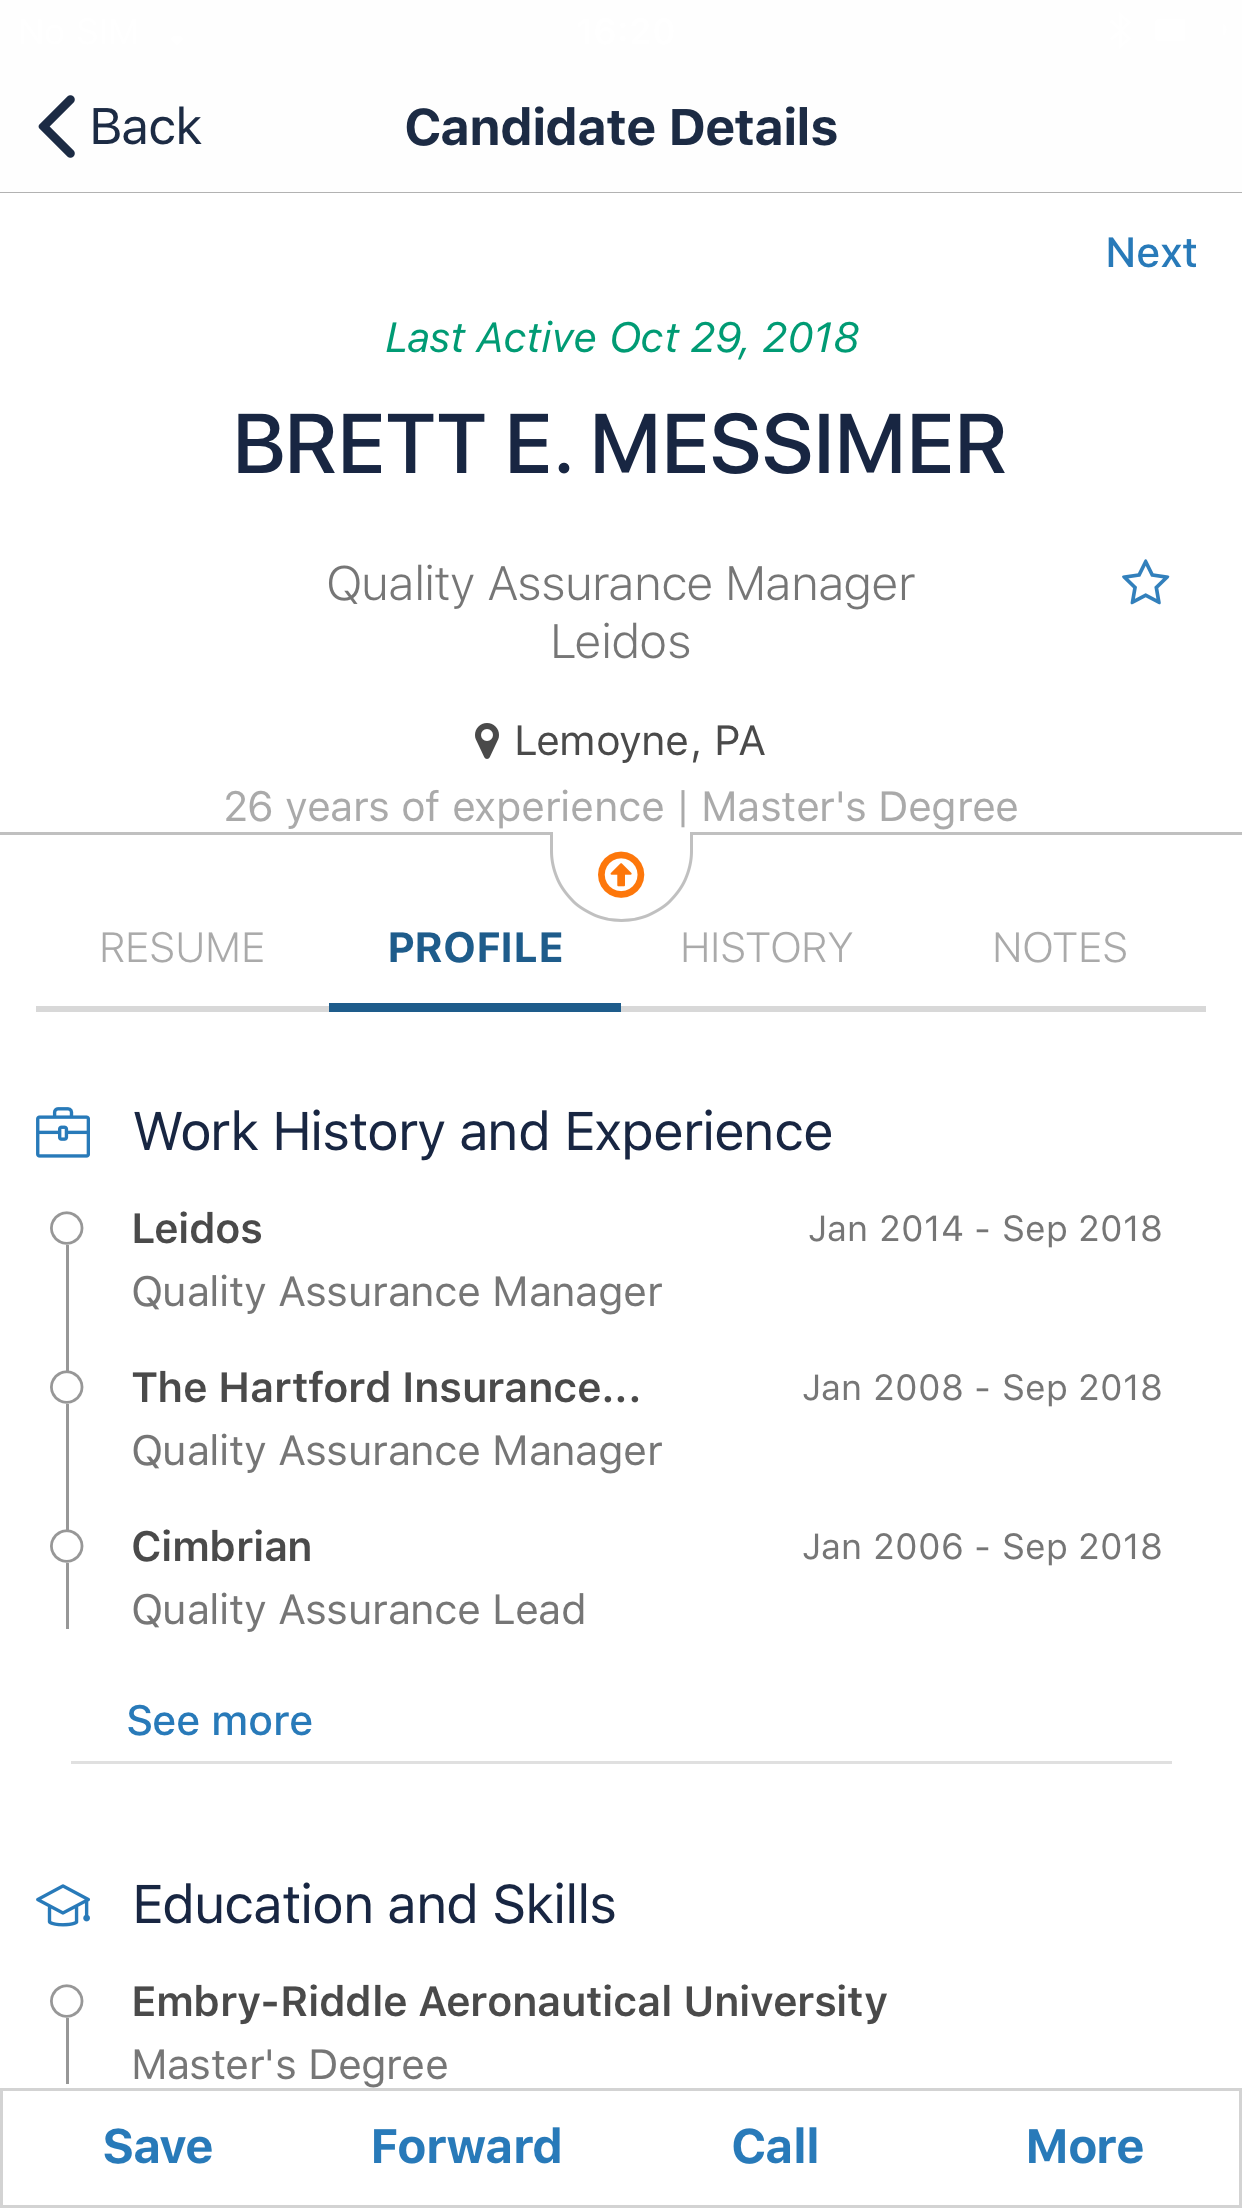
Task: Open the History tab
Action: point(766,948)
